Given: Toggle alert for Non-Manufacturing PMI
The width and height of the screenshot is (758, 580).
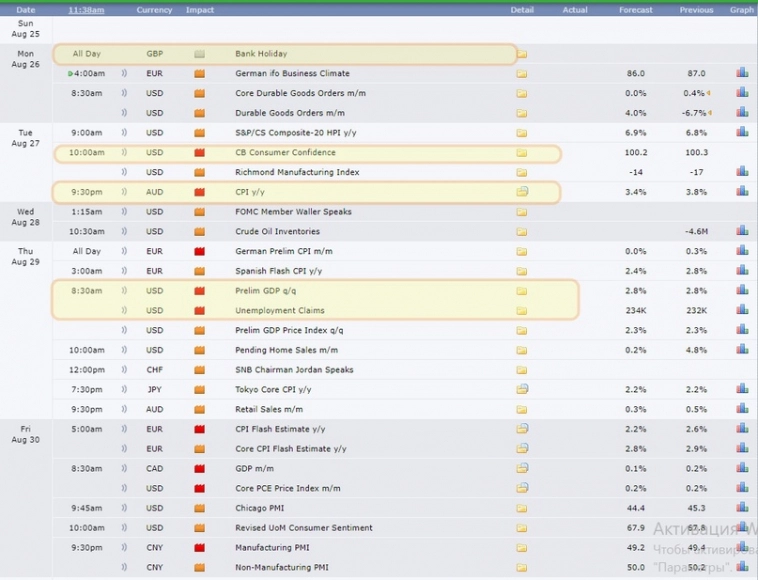Looking at the screenshot, I should click(x=124, y=567).
